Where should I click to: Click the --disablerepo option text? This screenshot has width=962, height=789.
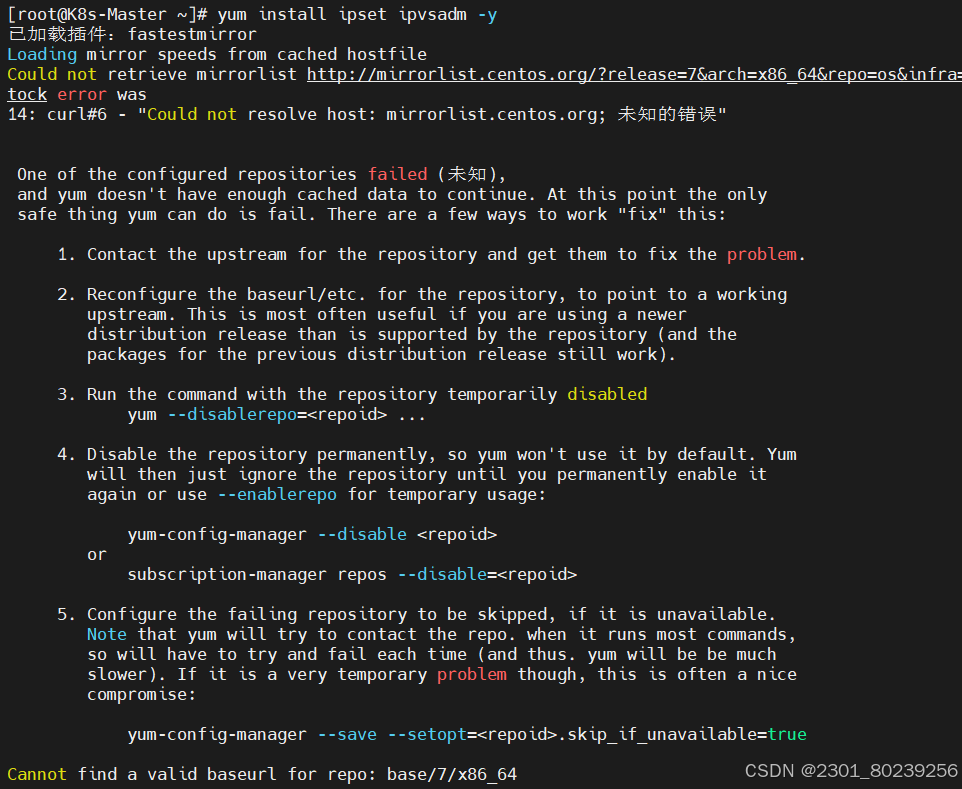pos(233,414)
